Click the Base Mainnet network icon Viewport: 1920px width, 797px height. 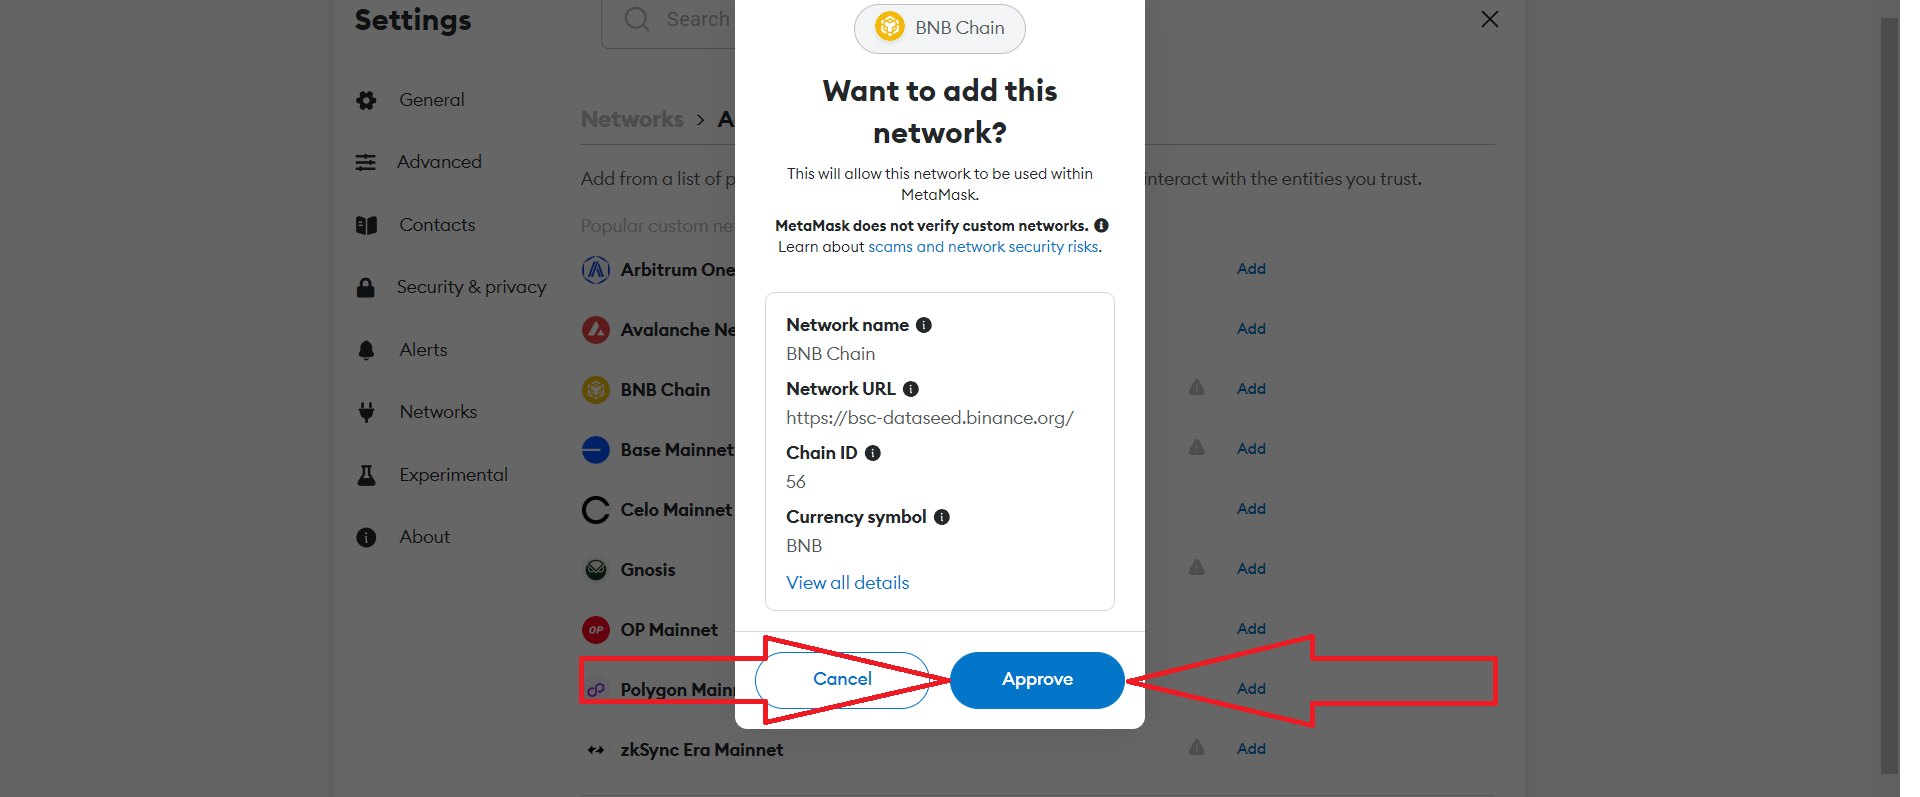pos(596,450)
